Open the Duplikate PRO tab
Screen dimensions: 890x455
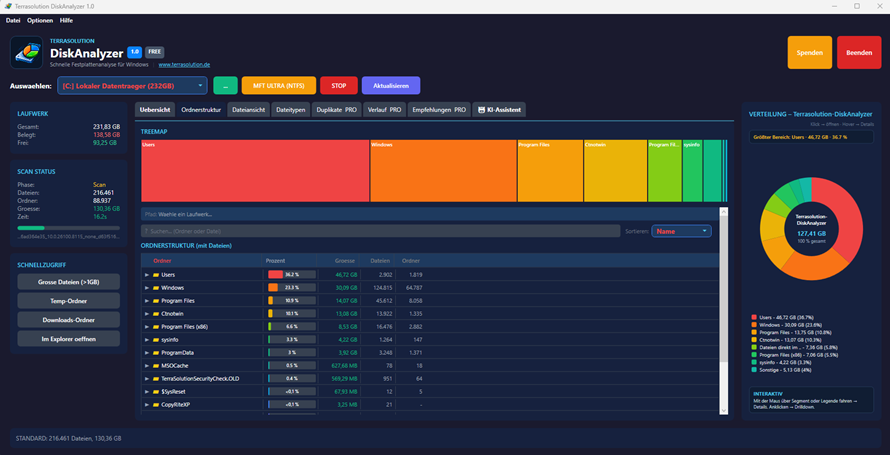pos(337,109)
